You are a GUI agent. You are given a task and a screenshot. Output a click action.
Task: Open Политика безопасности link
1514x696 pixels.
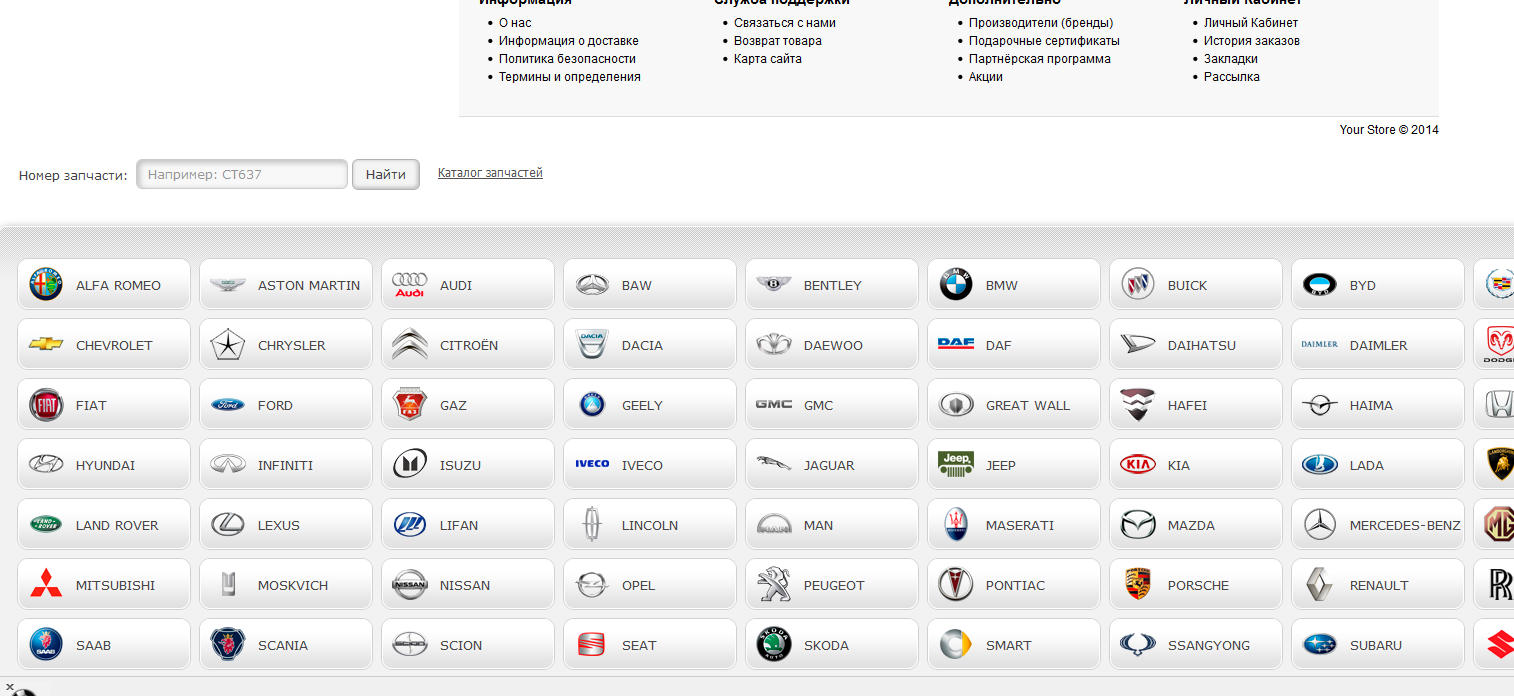pos(567,59)
